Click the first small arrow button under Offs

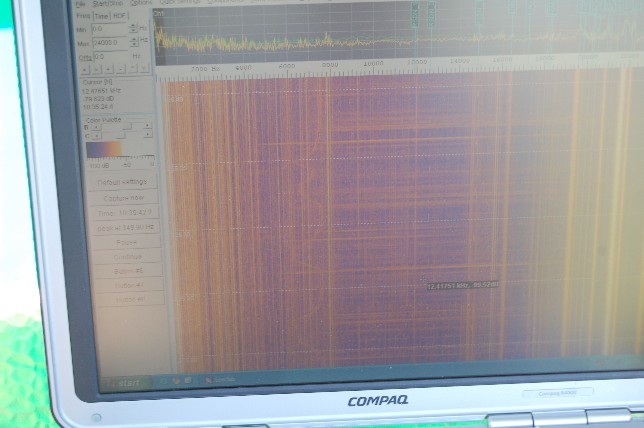[85, 70]
